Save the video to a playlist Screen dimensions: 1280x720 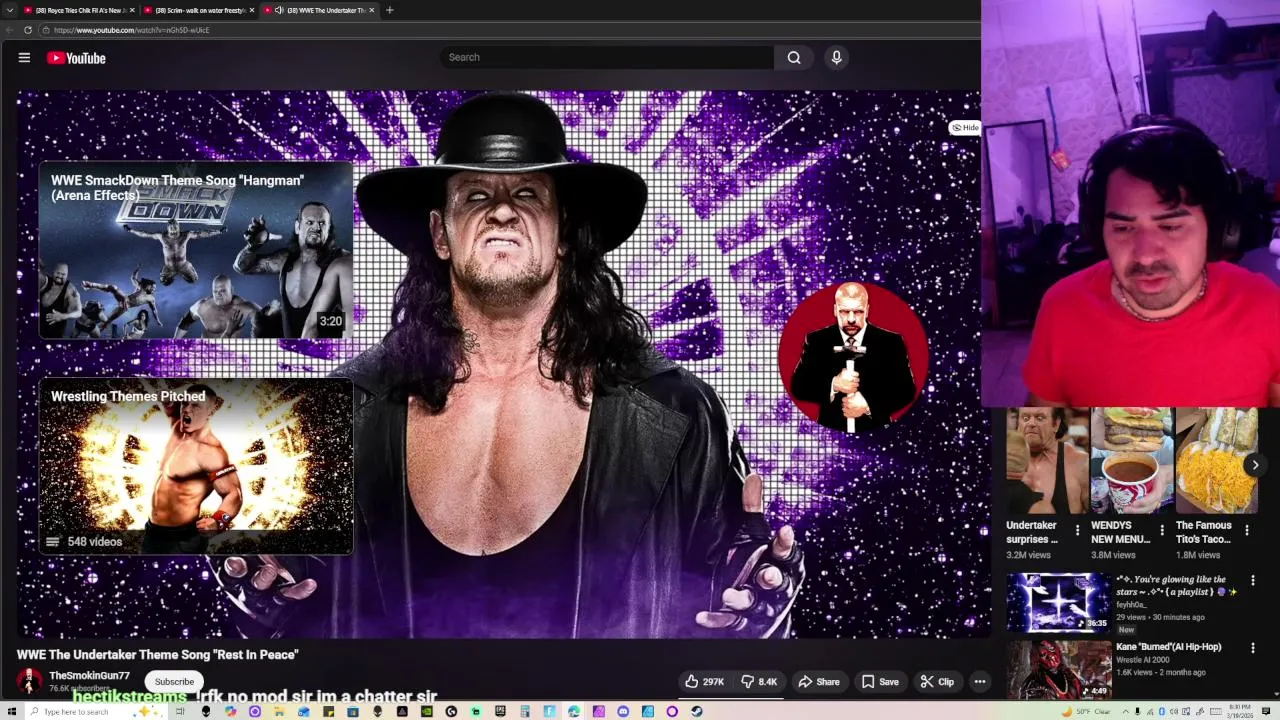[880, 682]
